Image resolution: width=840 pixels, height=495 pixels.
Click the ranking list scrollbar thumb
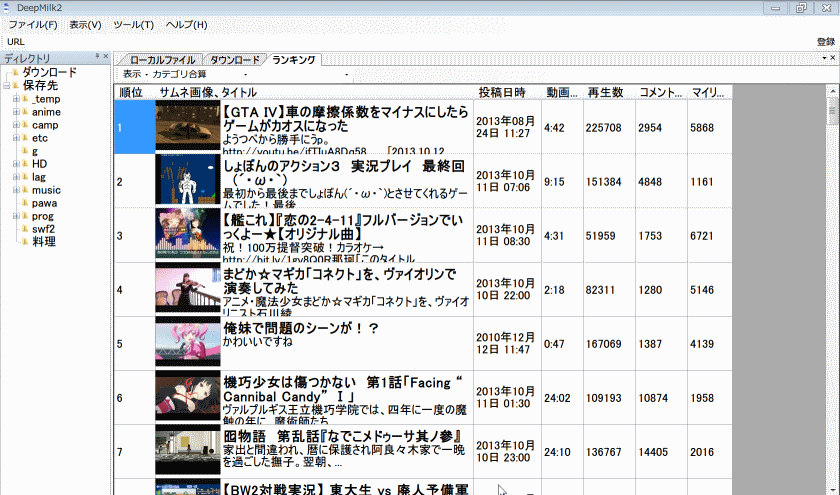pyautogui.click(x=832, y=111)
